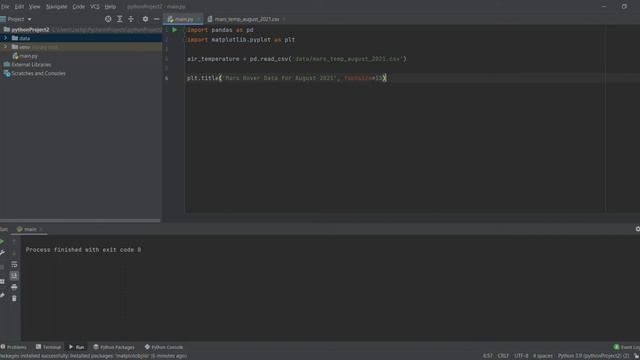Screen dimensions: 640x360
Task: Select the venv folder row
Action: (81, 47)
